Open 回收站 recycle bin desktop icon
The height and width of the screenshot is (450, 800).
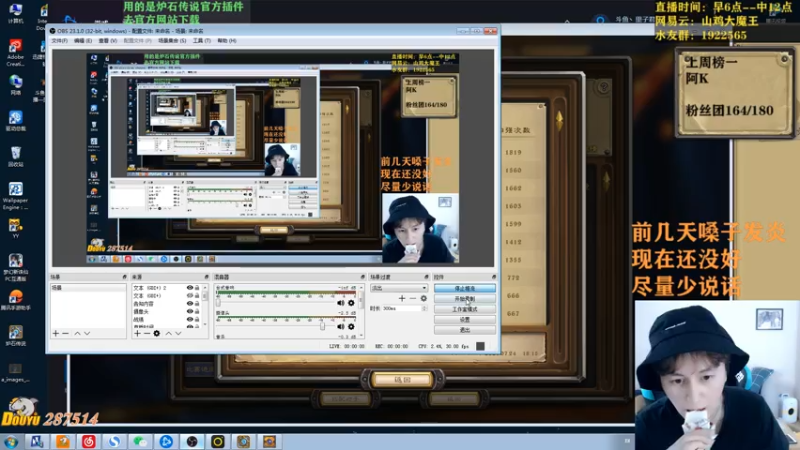click(15, 157)
